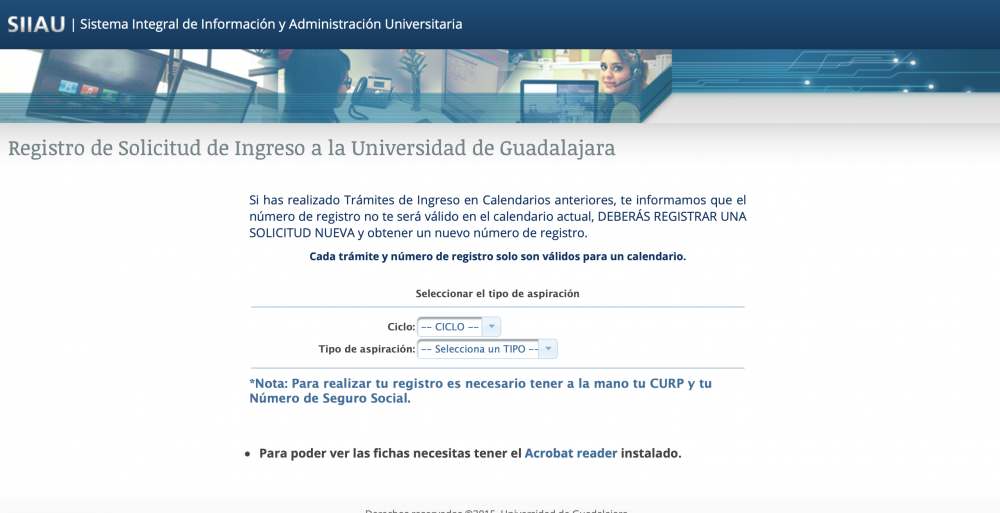Image resolution: width=1000 pixels, height=513 pixels.
Task: Click the arrow of the CICLO combo box
Action: [x=491, y=327]
